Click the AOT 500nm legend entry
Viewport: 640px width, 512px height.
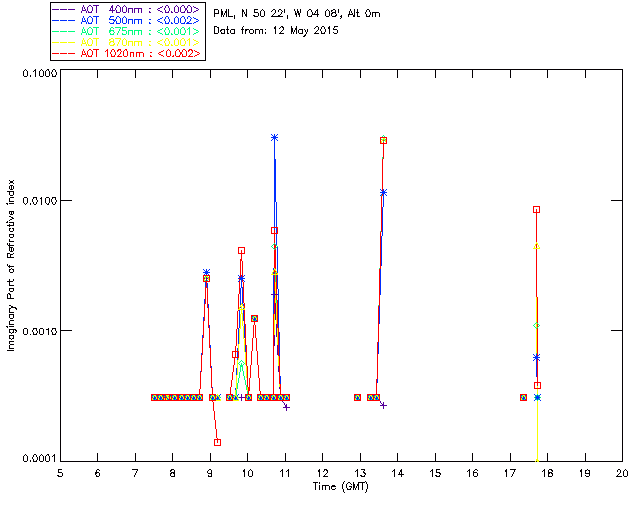coord(127,20)
